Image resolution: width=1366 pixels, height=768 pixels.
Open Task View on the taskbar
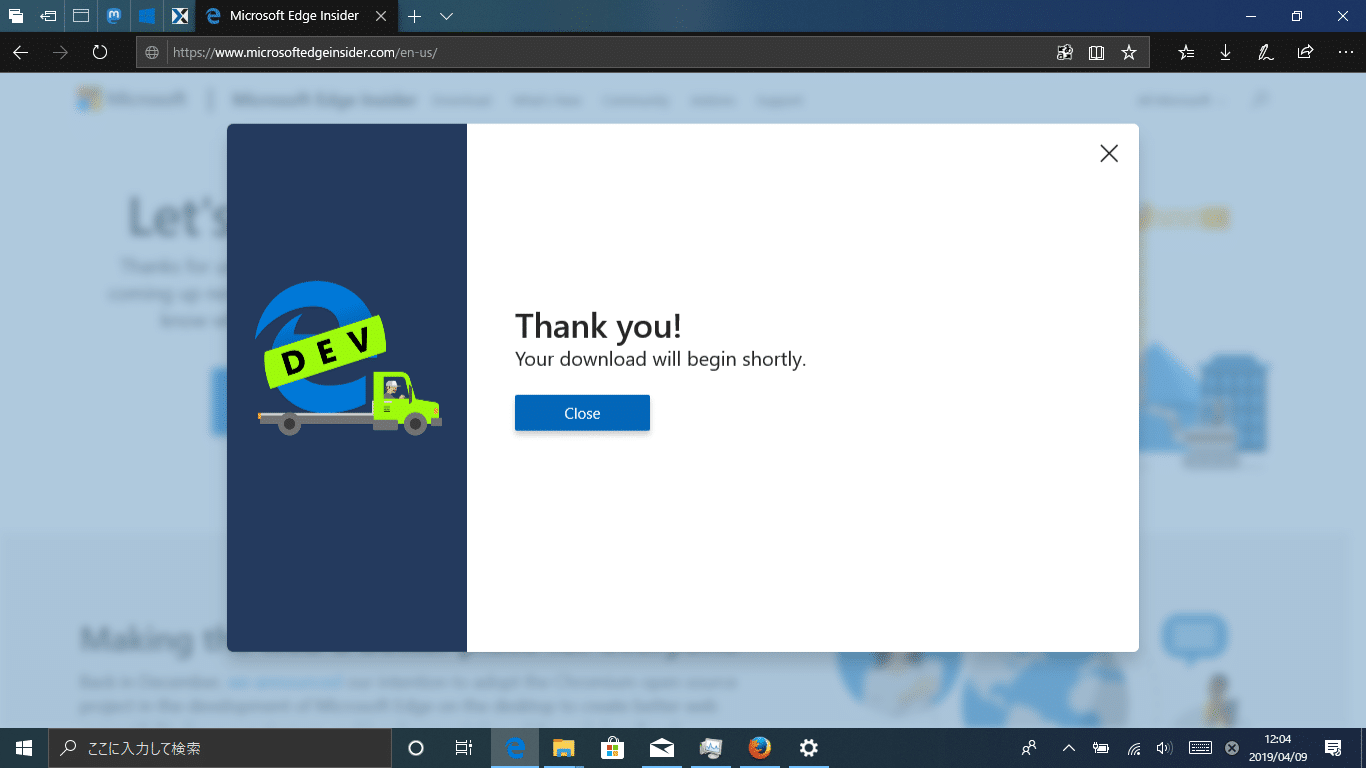tap(464, 748)
